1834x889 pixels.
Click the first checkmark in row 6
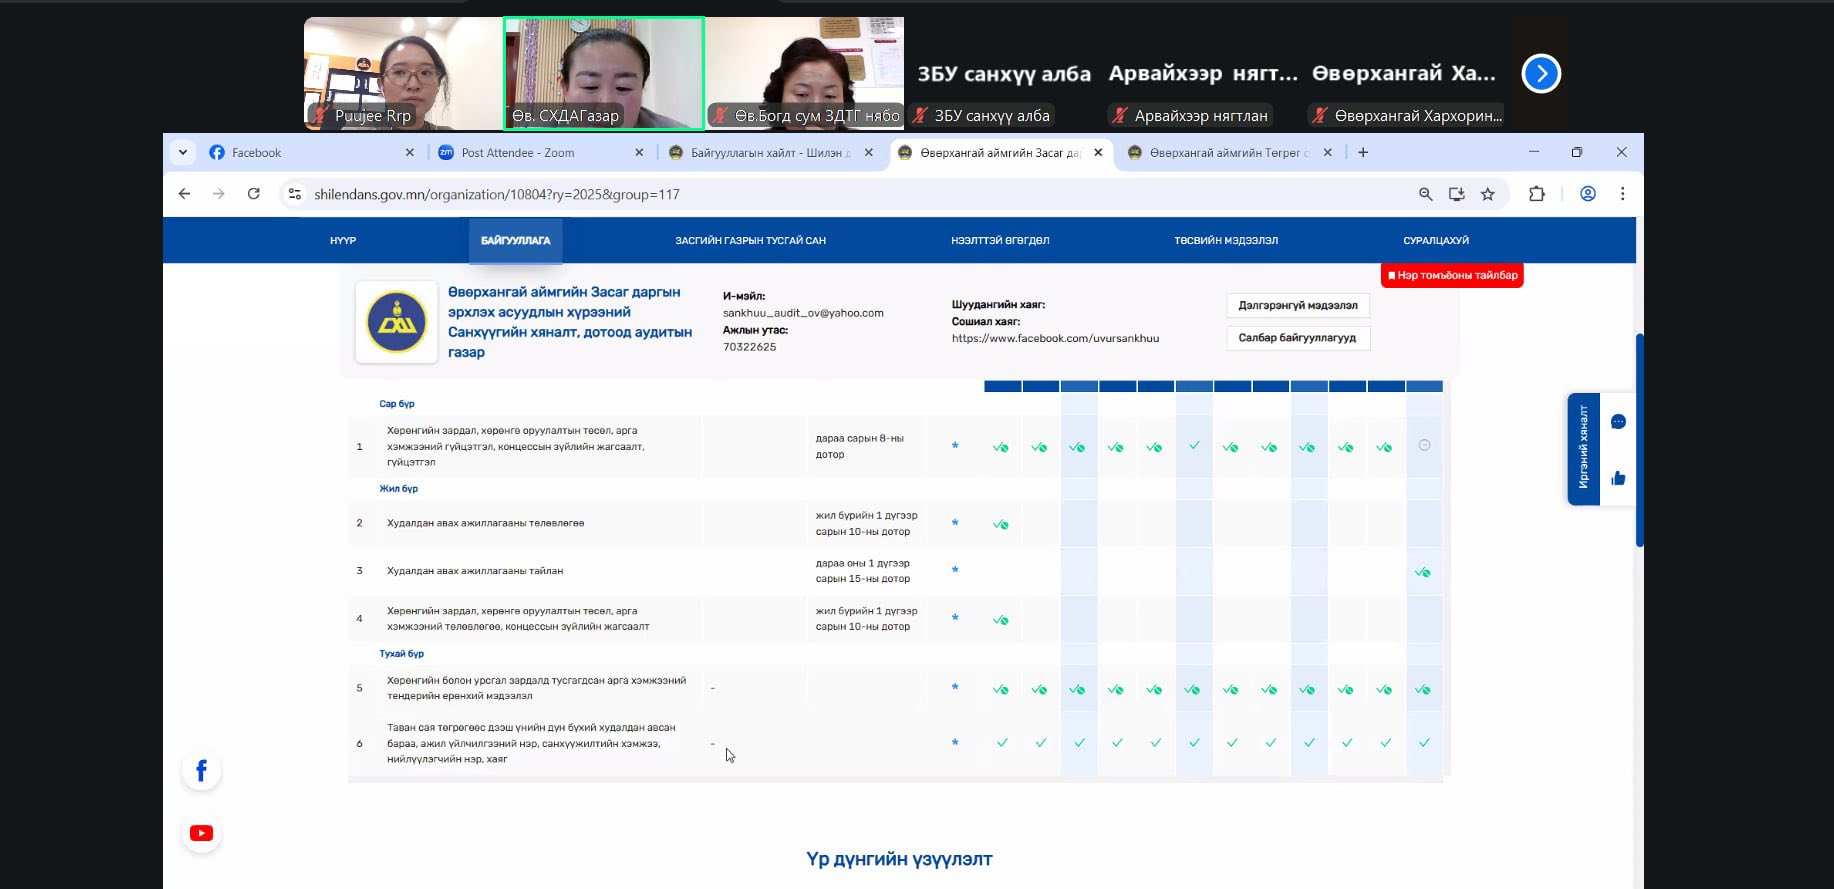pos(1002,743)
